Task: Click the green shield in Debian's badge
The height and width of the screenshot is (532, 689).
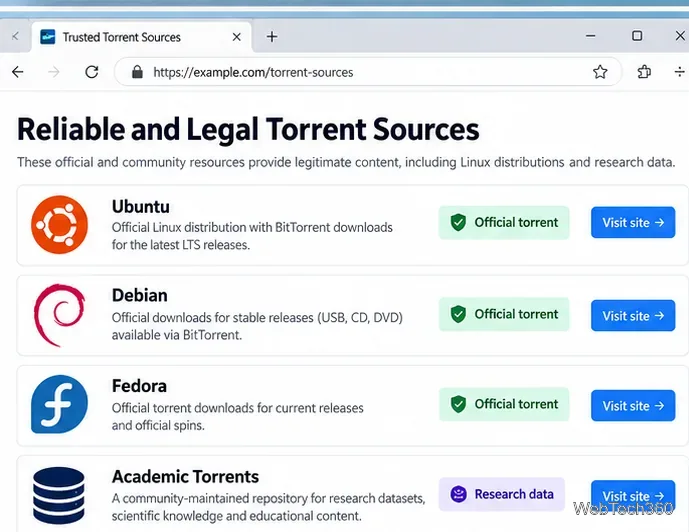Action: (458, 314)
